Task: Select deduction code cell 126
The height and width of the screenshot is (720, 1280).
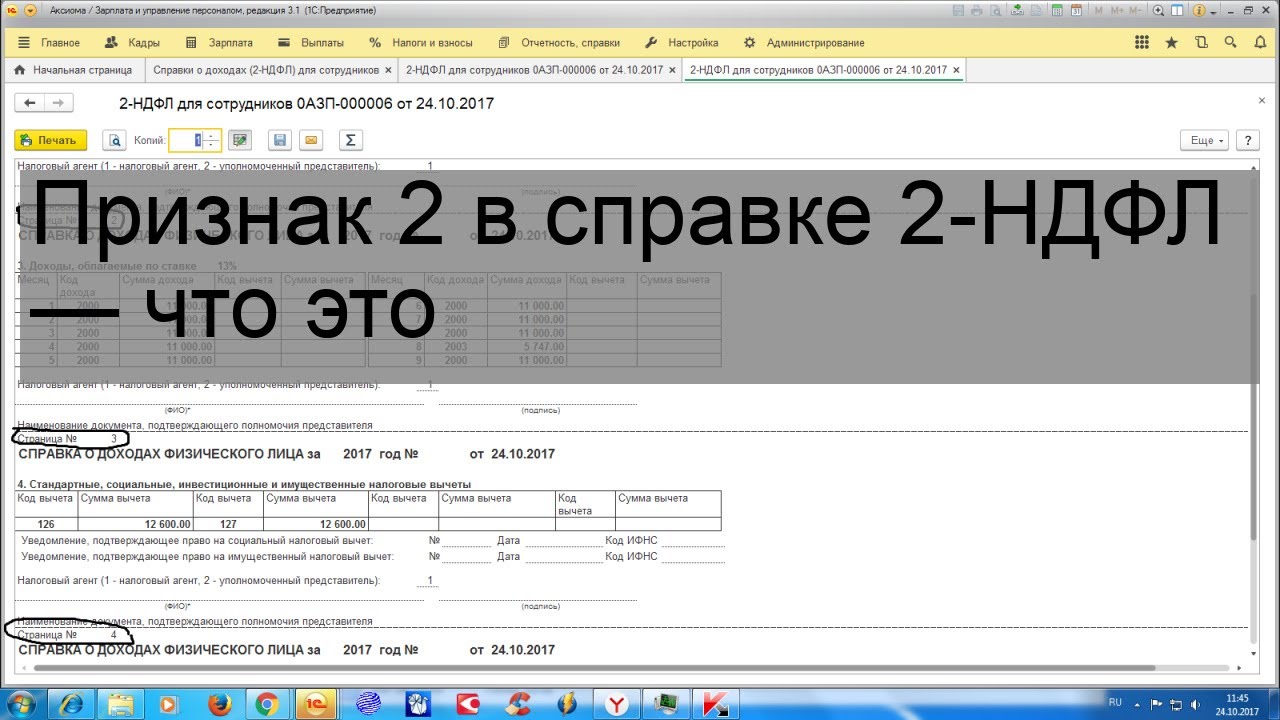Action: pos(46,524)
